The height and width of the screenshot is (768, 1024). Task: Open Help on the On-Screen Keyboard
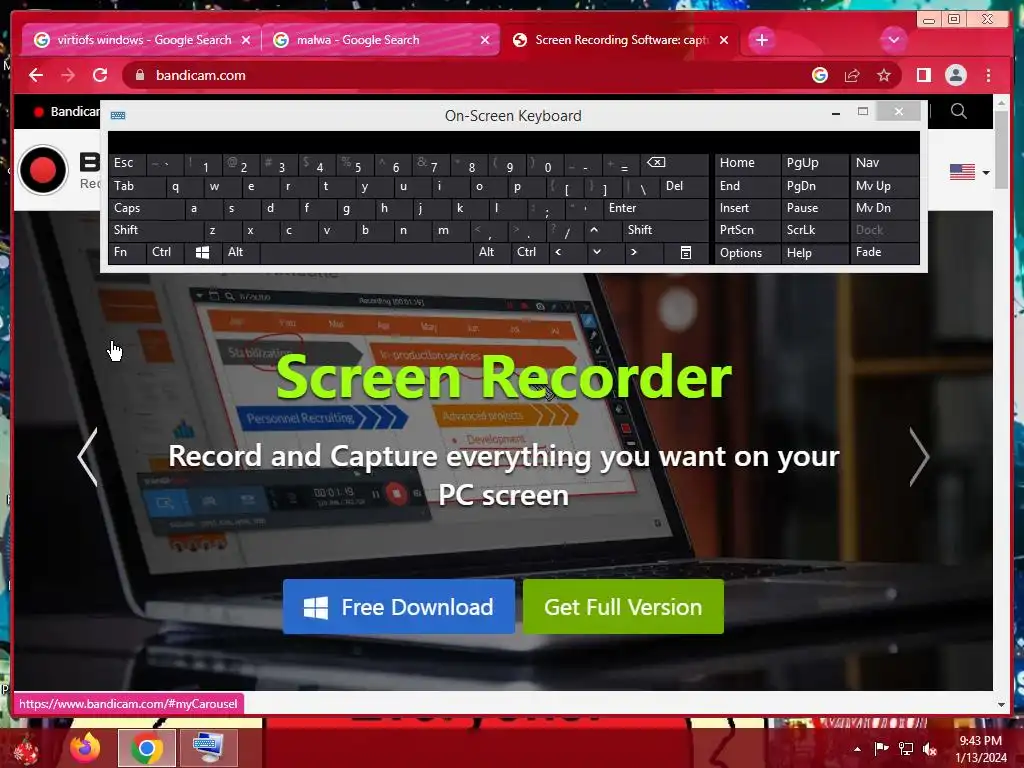pos(814,253)
